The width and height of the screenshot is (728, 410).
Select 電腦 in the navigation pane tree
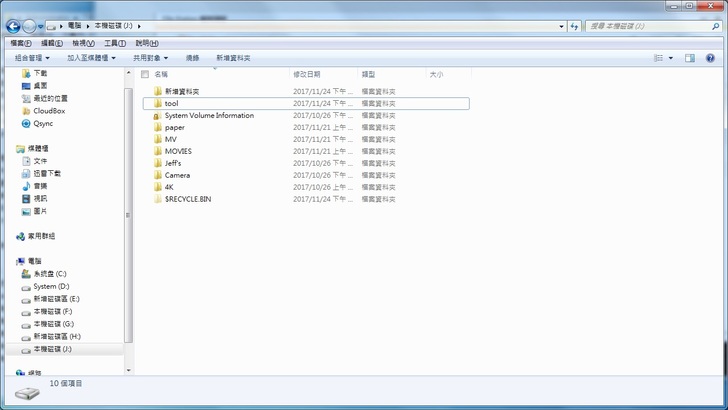tap(34, 261)
